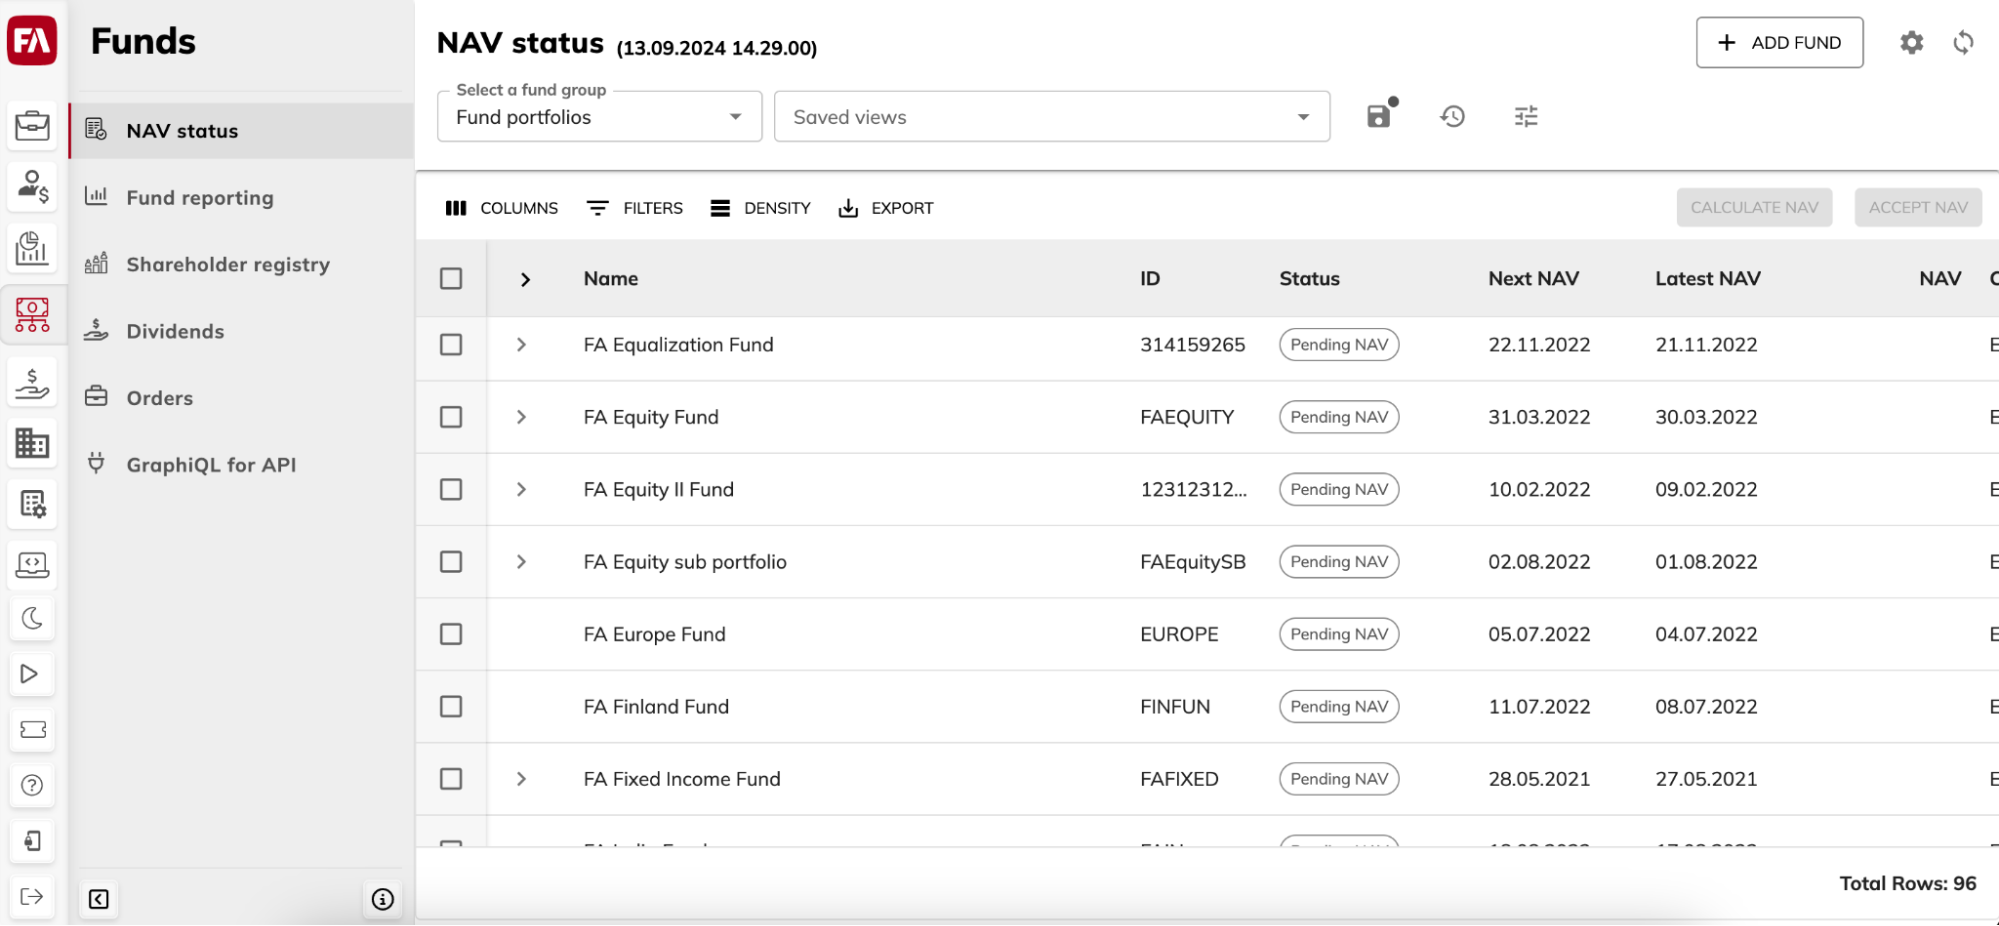Open Dividends menu item
This screenshot has height=926, width=1999.
[241, 331]
